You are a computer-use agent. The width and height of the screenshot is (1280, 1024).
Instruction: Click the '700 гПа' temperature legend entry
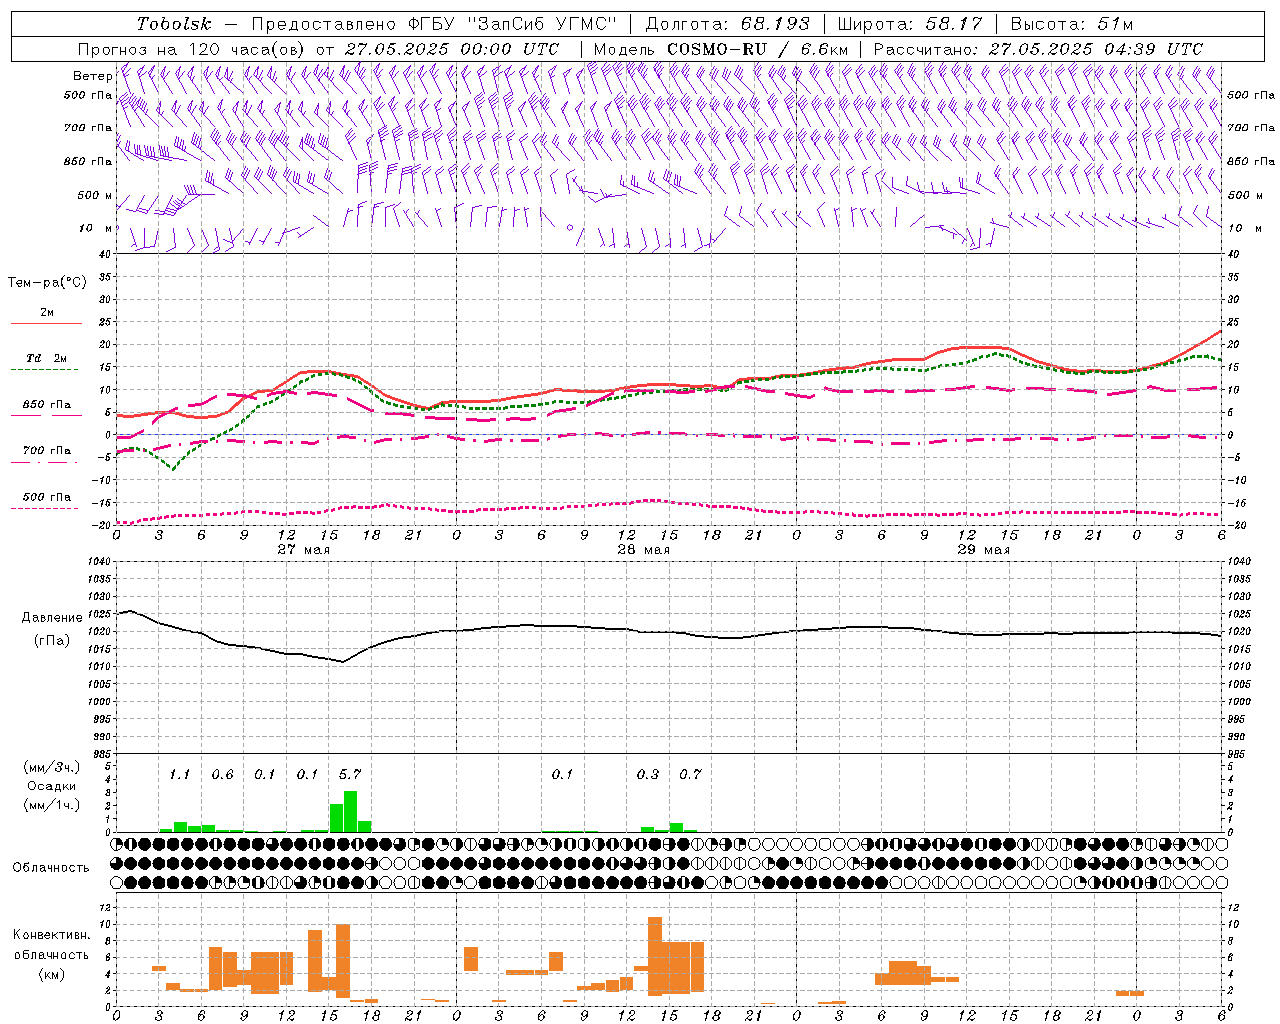pos(46,451)
